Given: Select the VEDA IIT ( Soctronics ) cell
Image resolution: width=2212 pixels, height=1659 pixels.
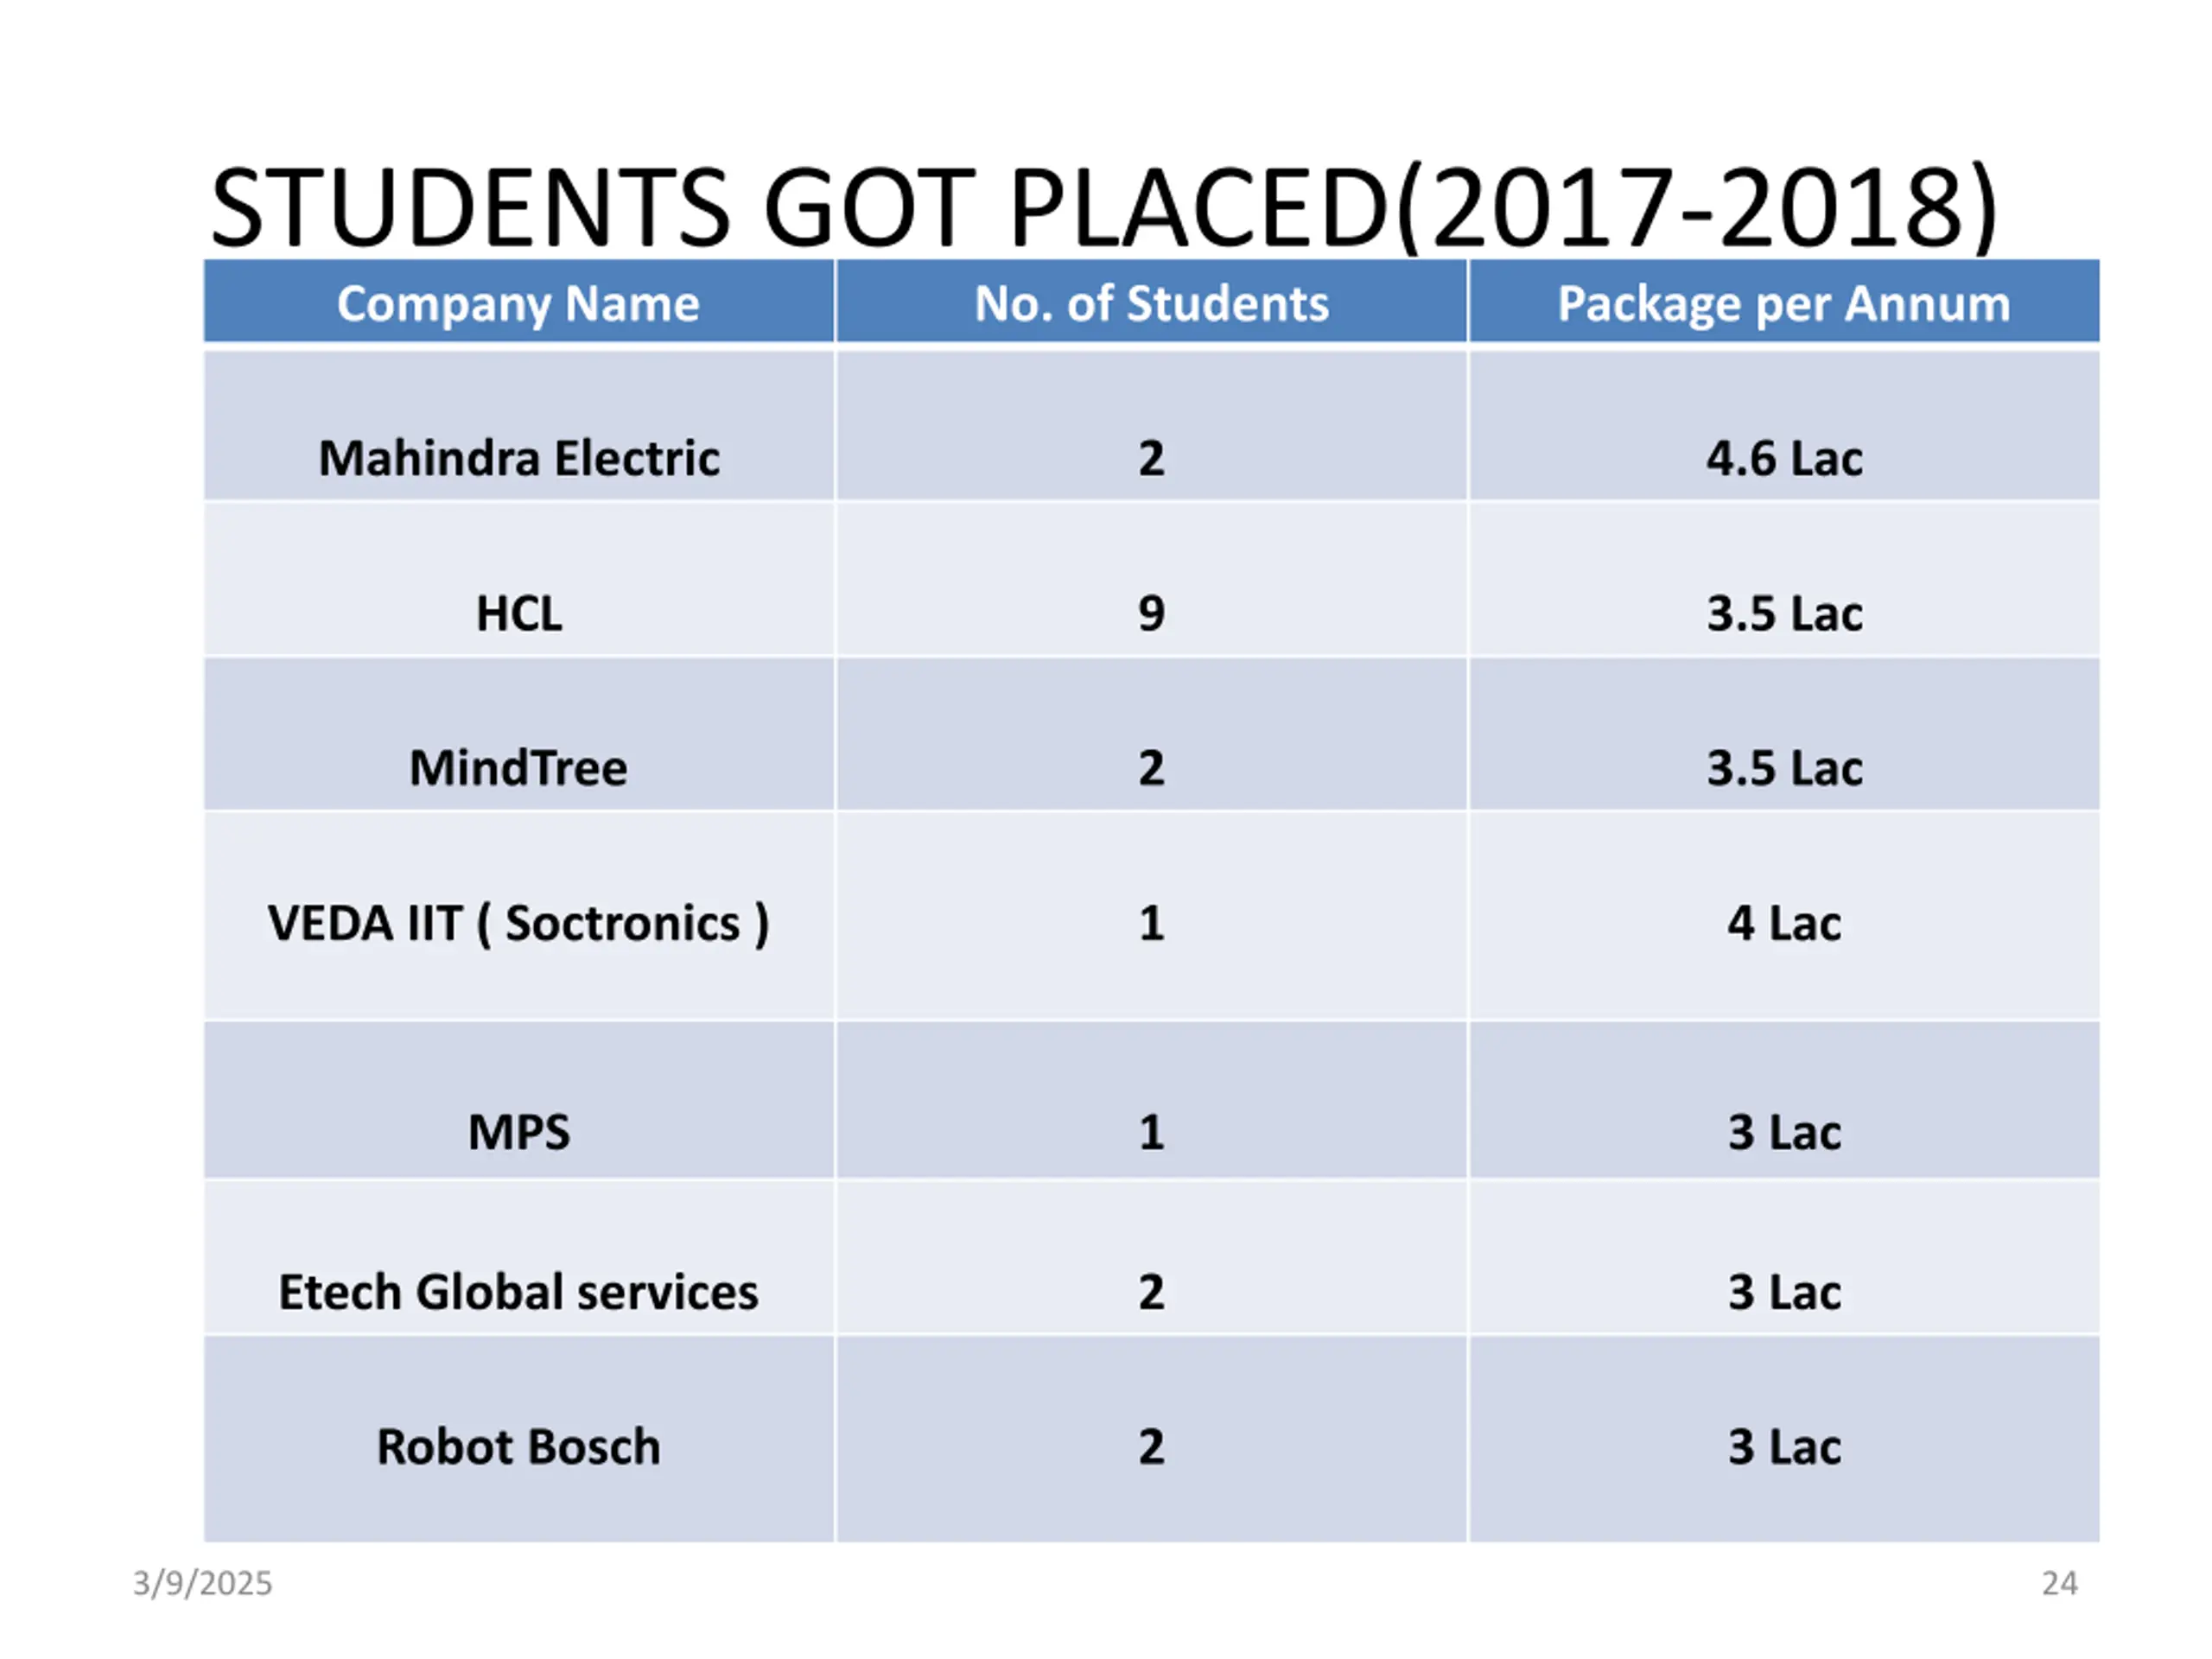Looking at the screenshot, I should coord(519,916).
